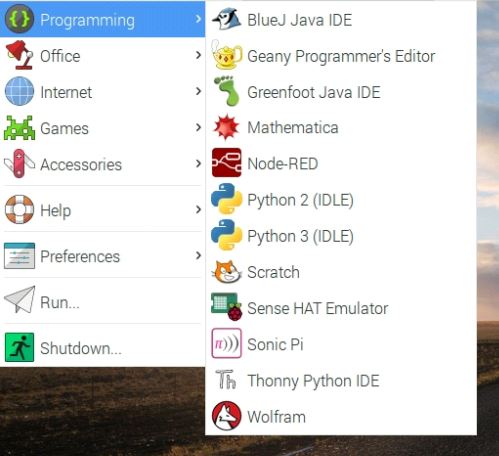Click the Node-RED flow icon
Screen dimensions: 499x456
[x=226, y=163]
